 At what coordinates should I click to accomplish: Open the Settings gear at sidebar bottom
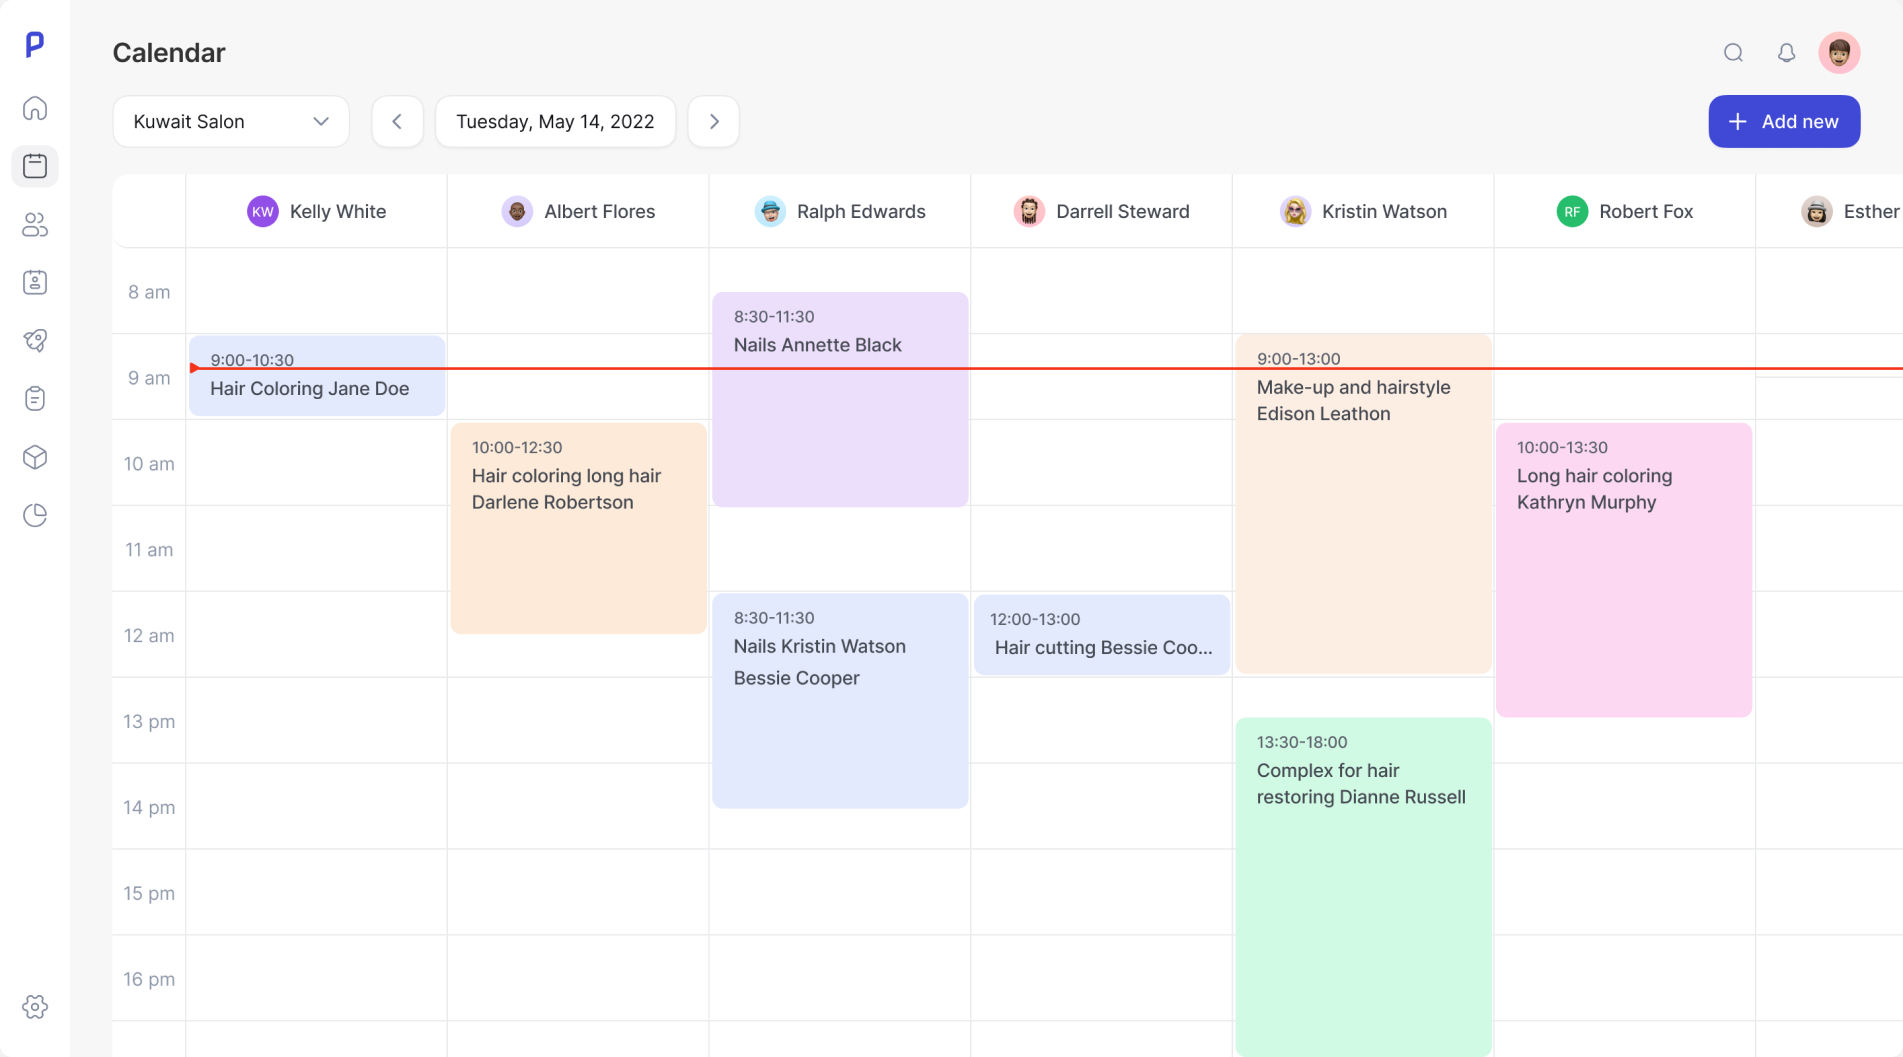[x=35, y=1007]
